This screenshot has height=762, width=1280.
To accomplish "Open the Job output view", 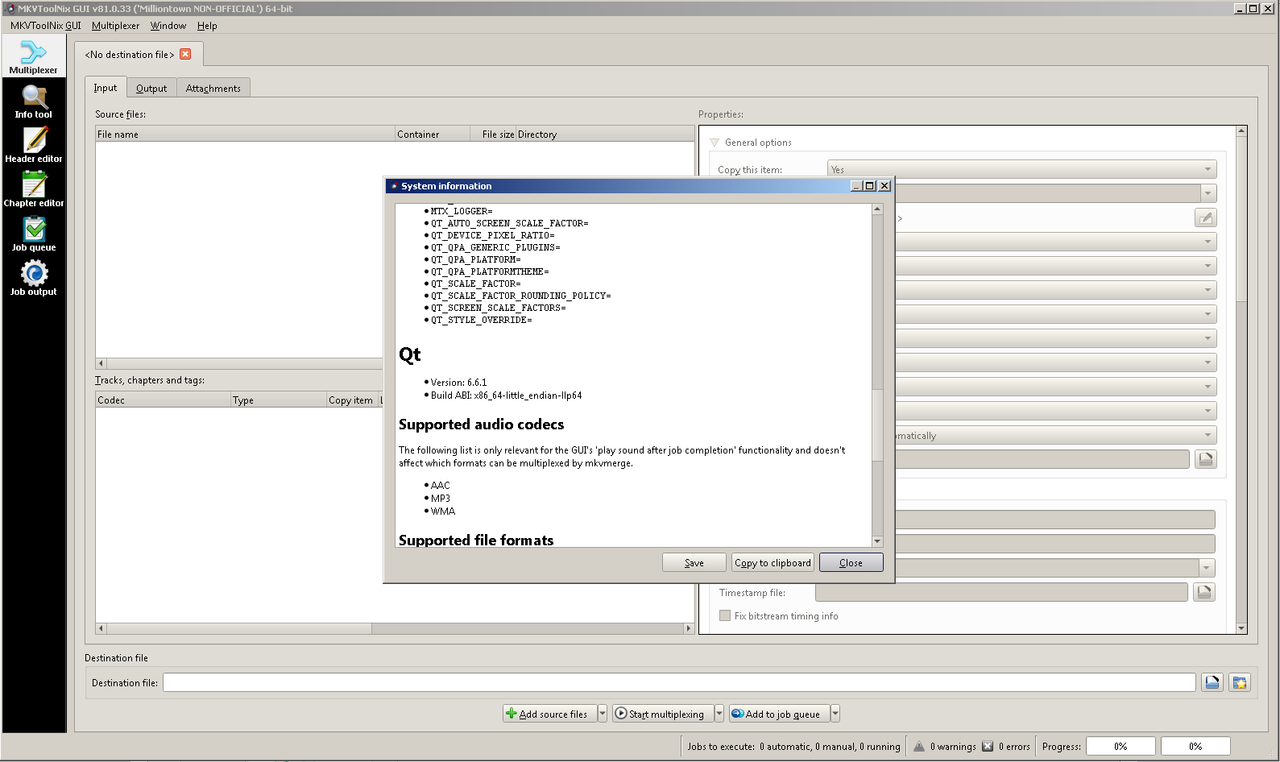I will (x=34, y=280).
